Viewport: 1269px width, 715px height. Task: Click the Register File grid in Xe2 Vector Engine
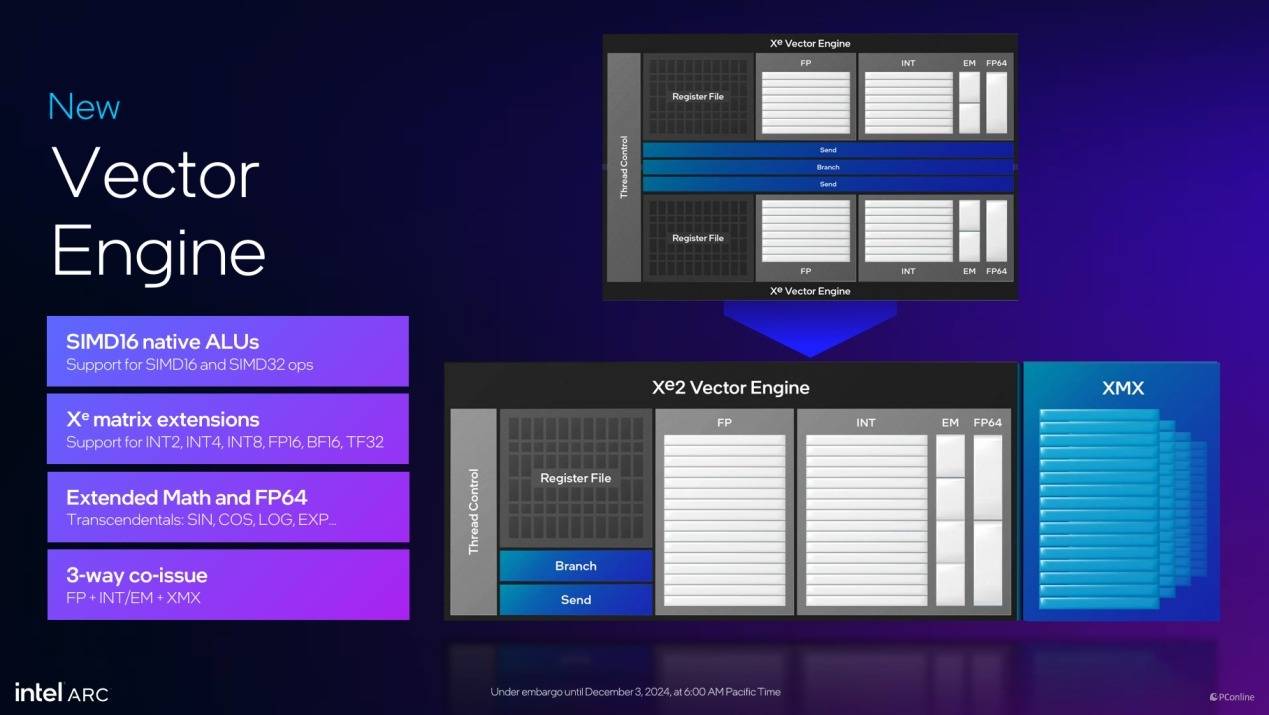575,478
